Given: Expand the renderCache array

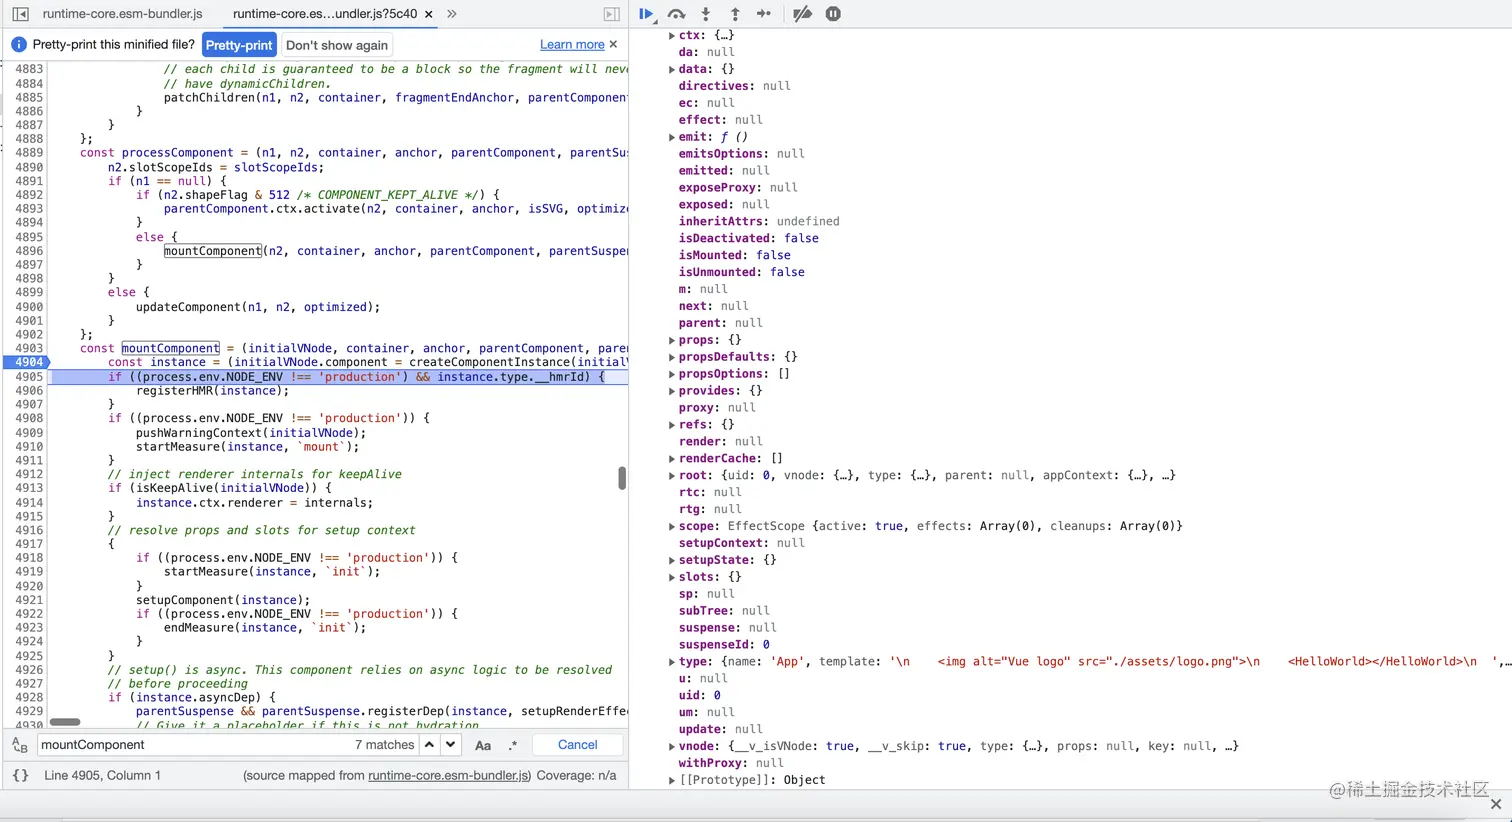Looking at the screenshot, I should coord(672,459).
